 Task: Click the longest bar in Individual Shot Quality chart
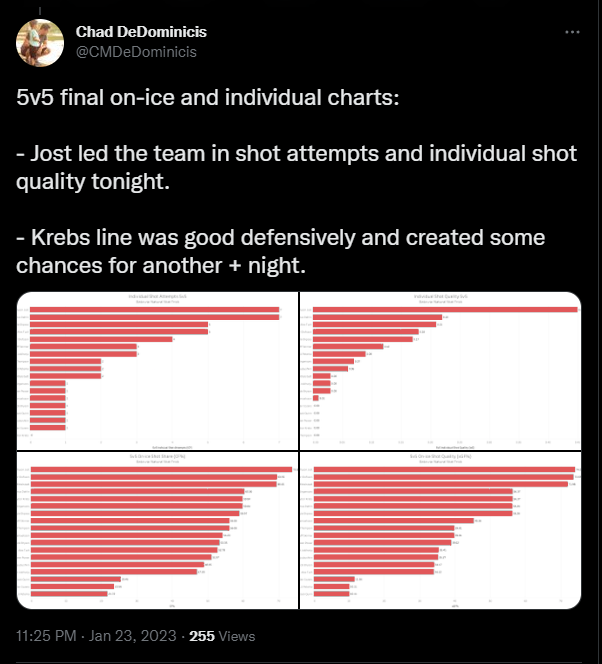445,310
